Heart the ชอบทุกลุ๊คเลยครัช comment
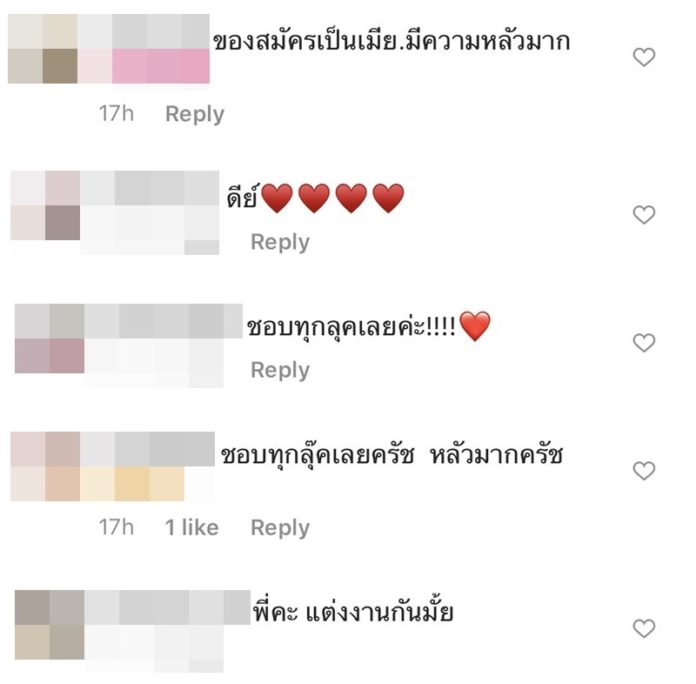The image size is (696, 684). tap(644, 470)
